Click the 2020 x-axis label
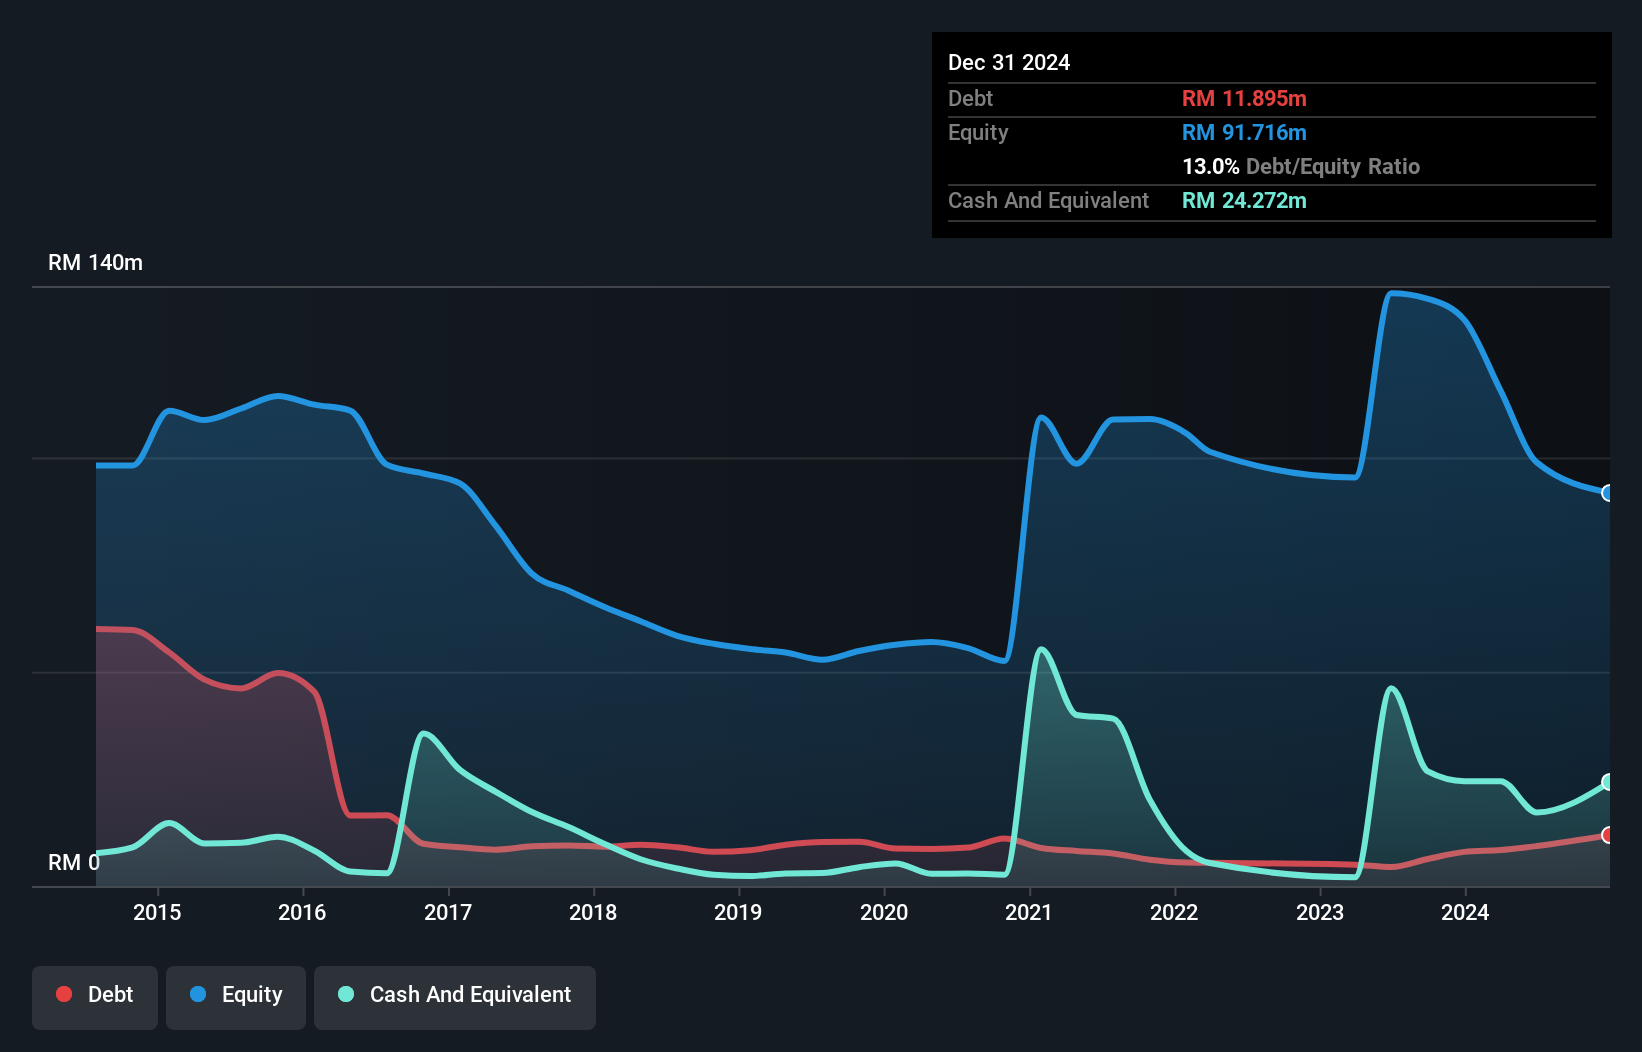The width and height of the screenshot is (1642, 1052). (884, 912)
